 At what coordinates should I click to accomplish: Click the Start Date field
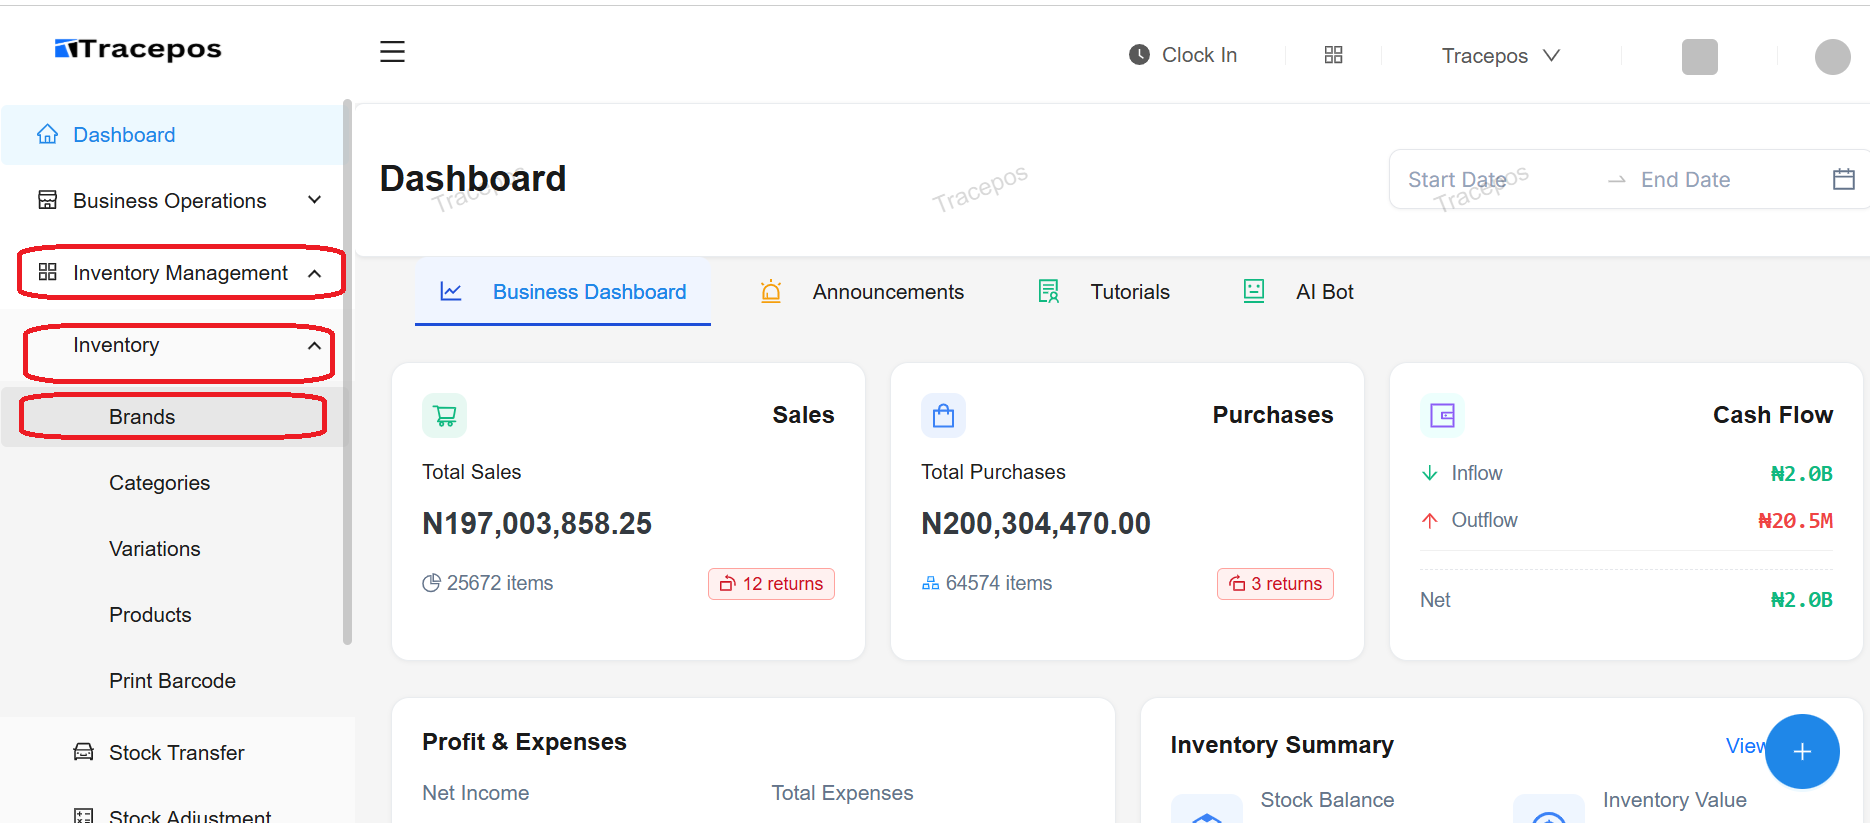(1496, 180)
